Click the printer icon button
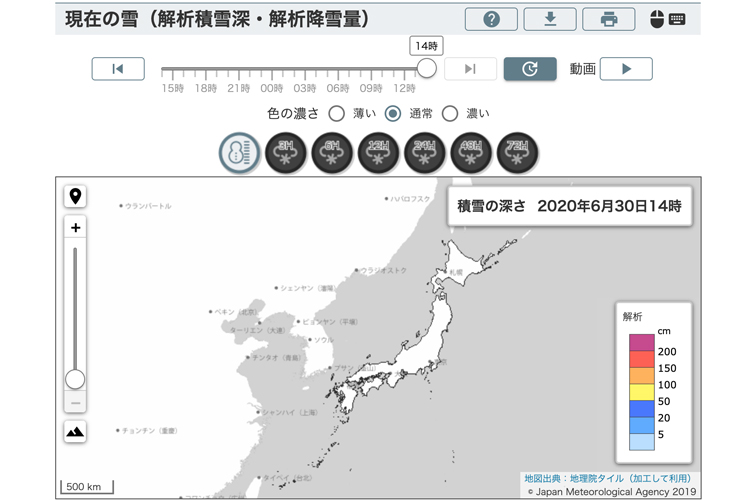 (x=608, y=19)
